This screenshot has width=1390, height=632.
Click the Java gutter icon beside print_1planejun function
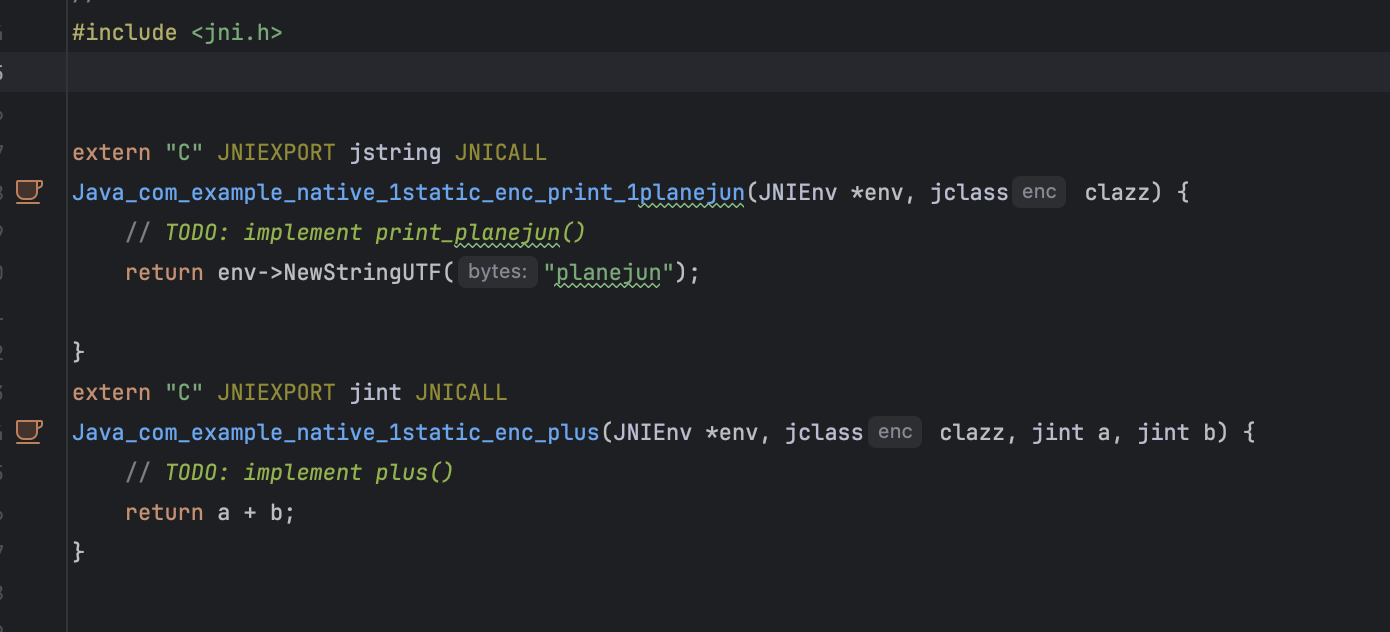[x=29, y=191]
